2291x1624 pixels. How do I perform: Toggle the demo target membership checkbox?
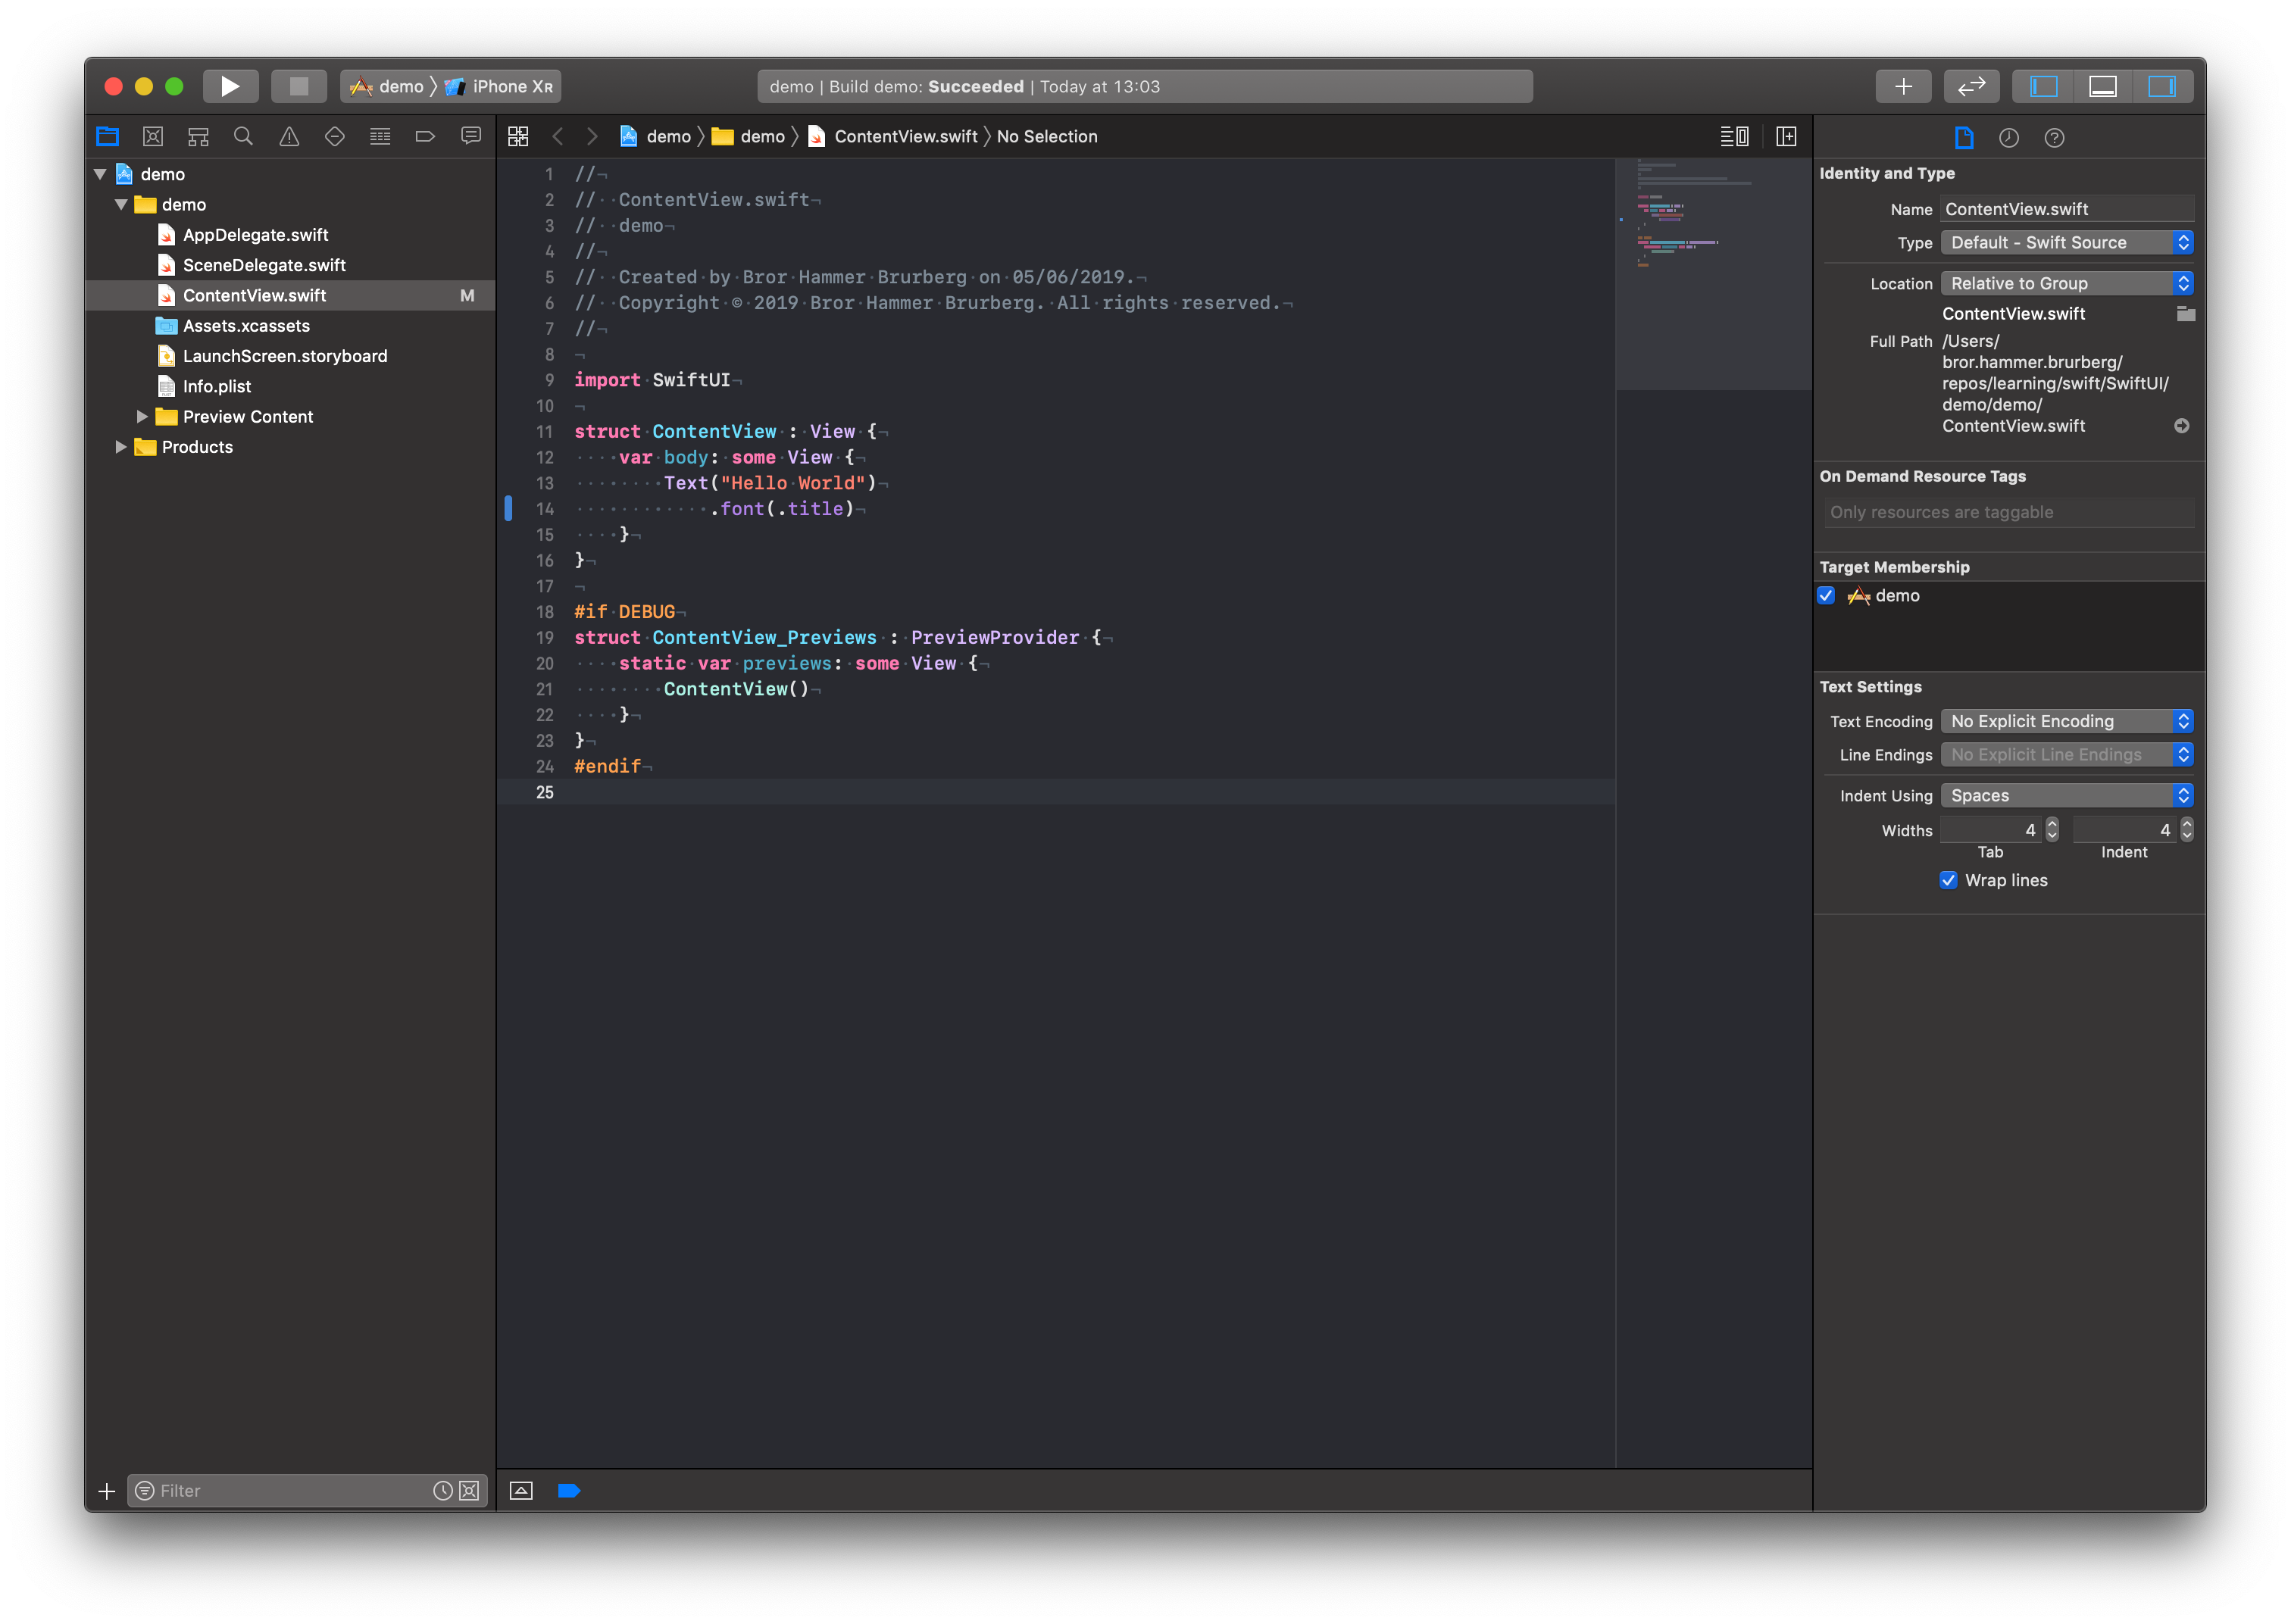coord(1826,596)
